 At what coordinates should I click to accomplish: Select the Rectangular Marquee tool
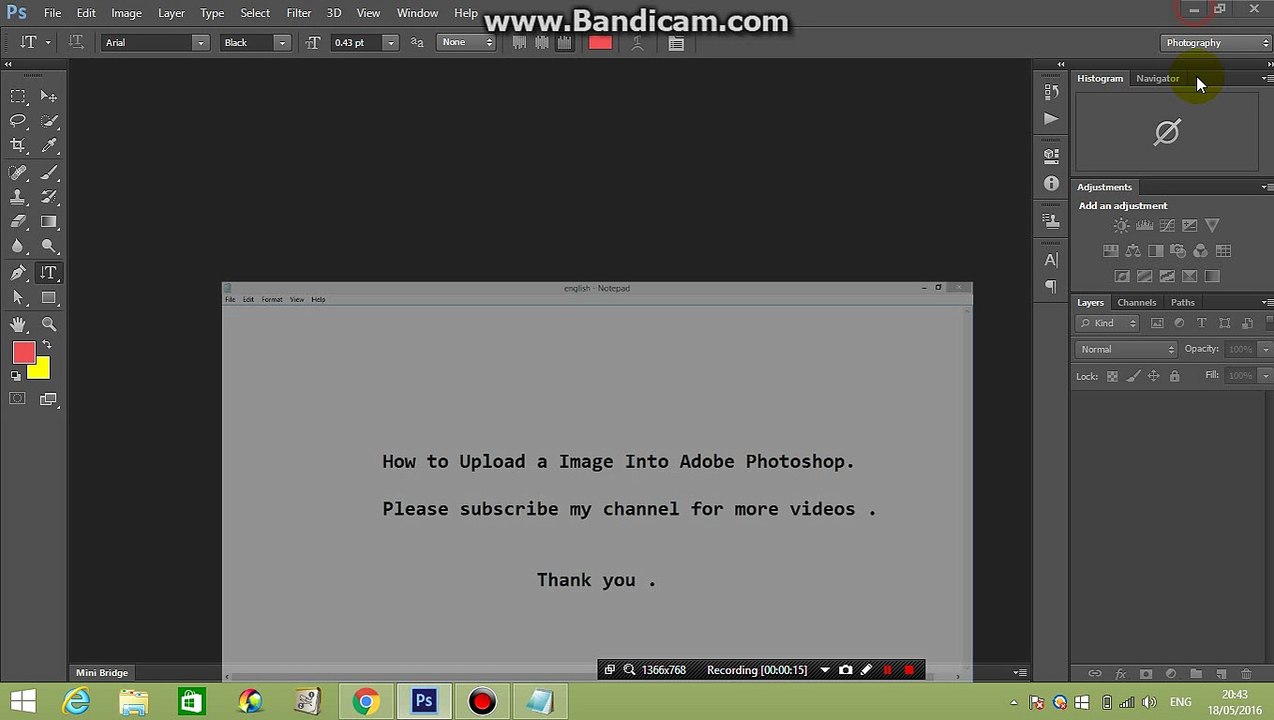click(x=18, y=96)
